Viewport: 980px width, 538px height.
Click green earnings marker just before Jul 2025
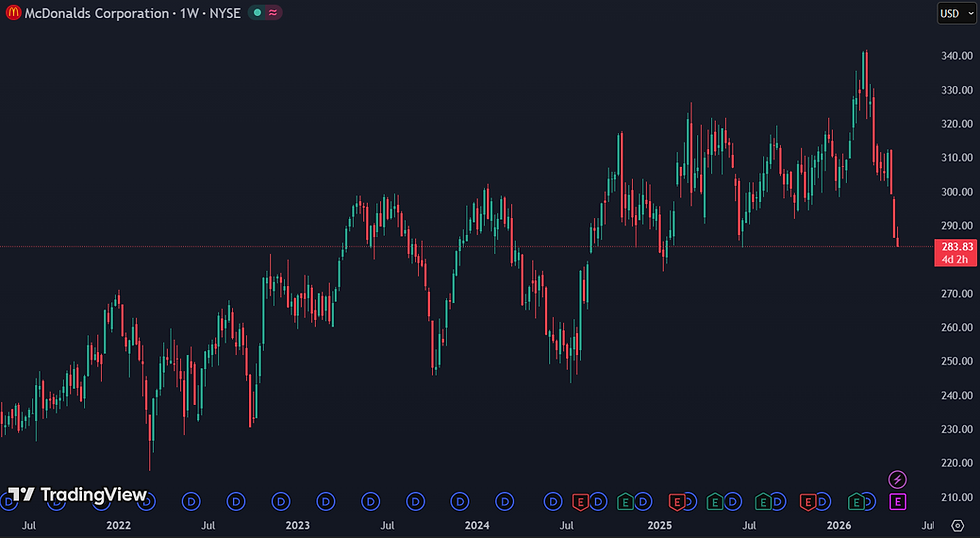[x=715, y=501]
